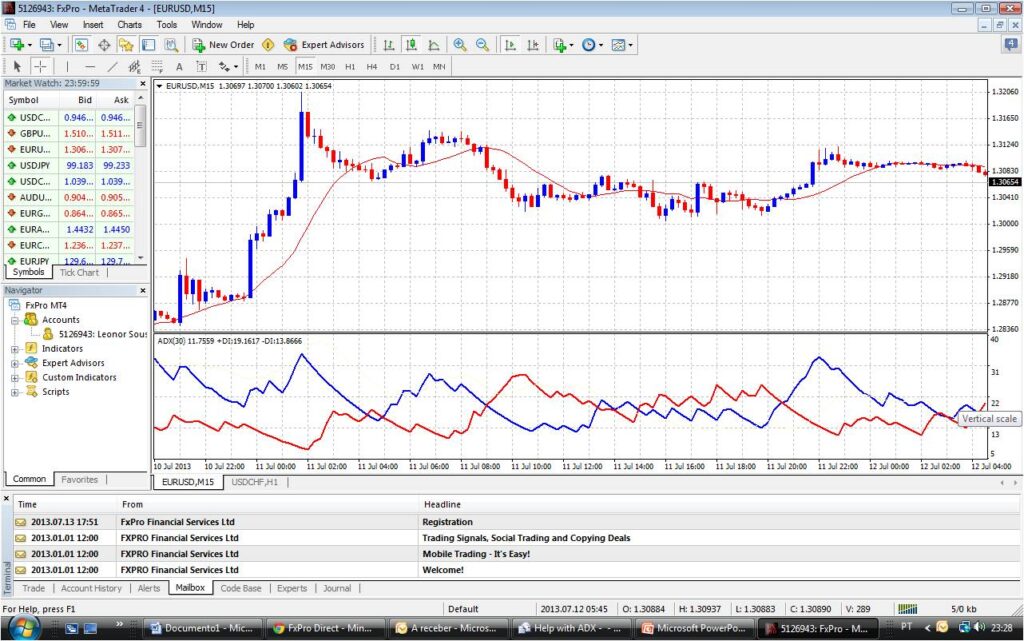Expand the Indicators tree node

[15, 349]
